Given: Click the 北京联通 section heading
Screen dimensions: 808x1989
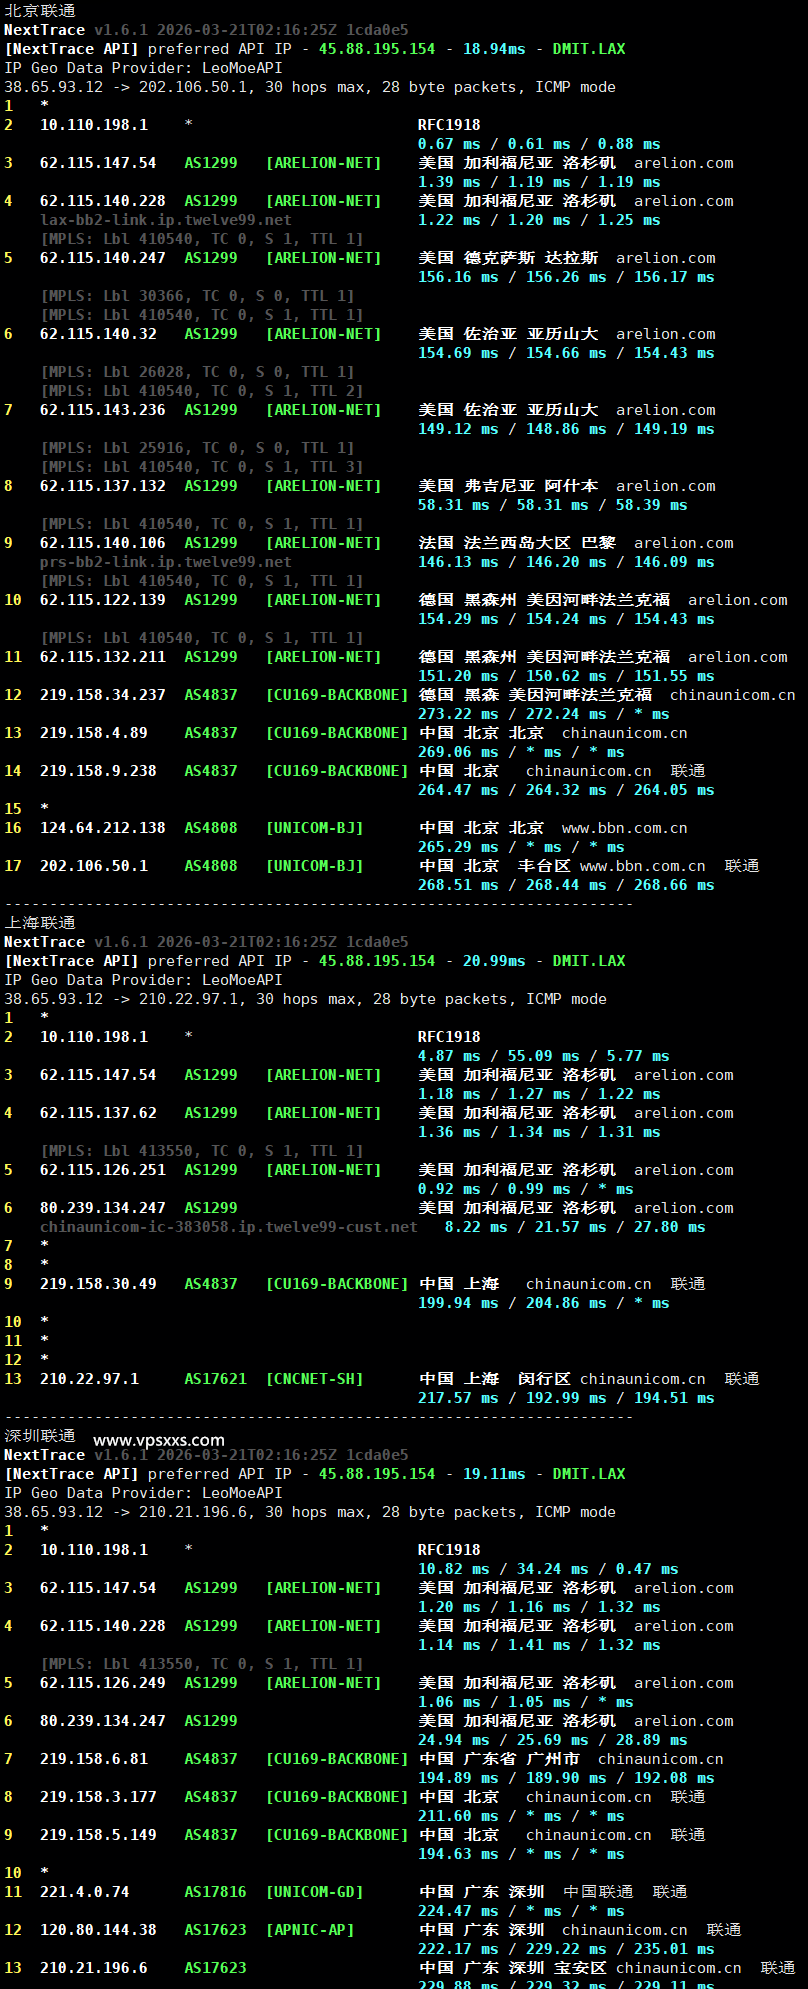Looking at the screenshot, I should click(40, 11).
